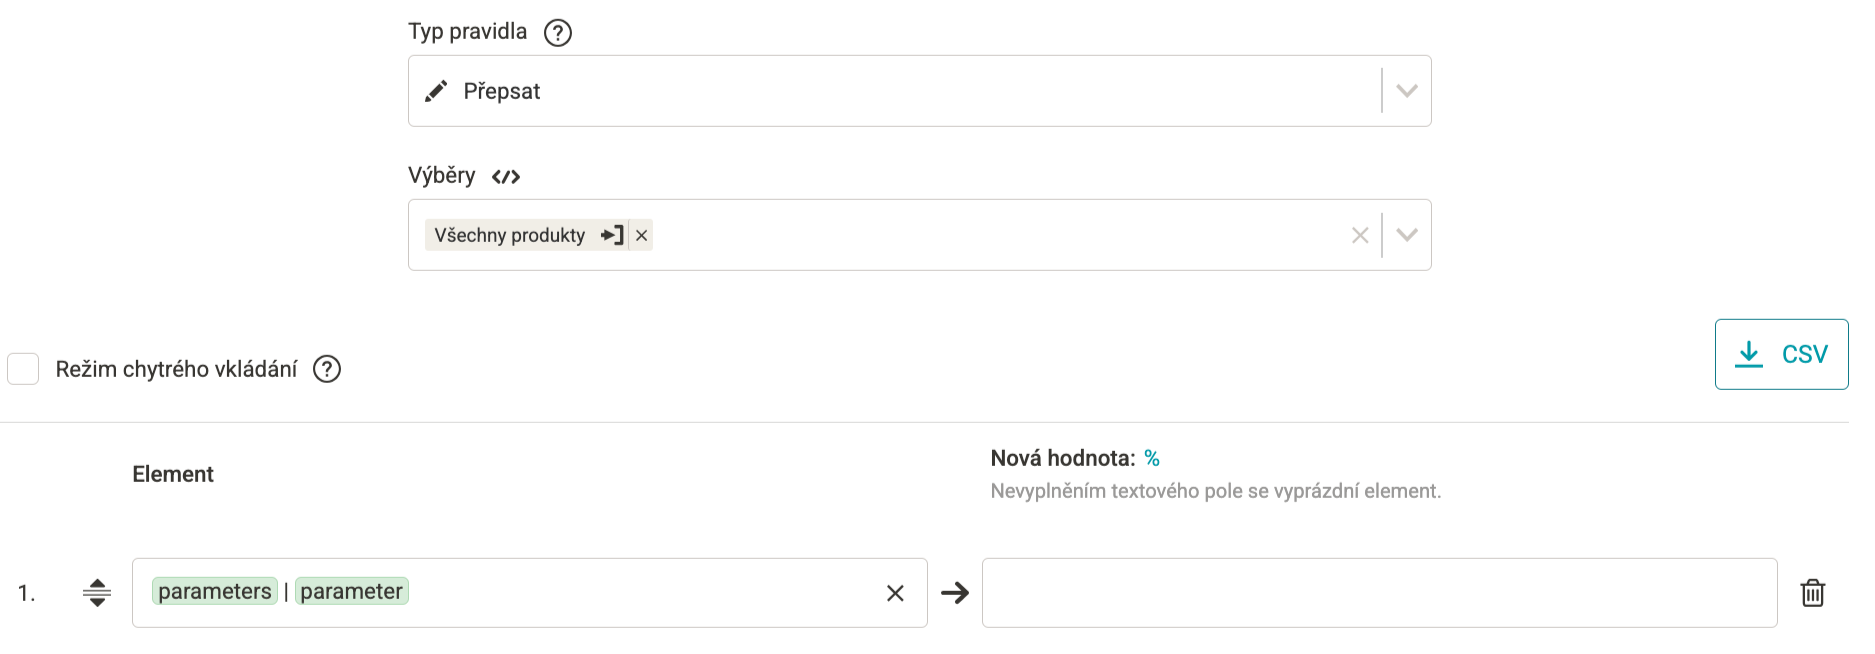Viewport: 1875px width, 654px height.
Task: Open the Všechny produkty selection link icon
Action: pyautogui.click(x=612, y=235)
